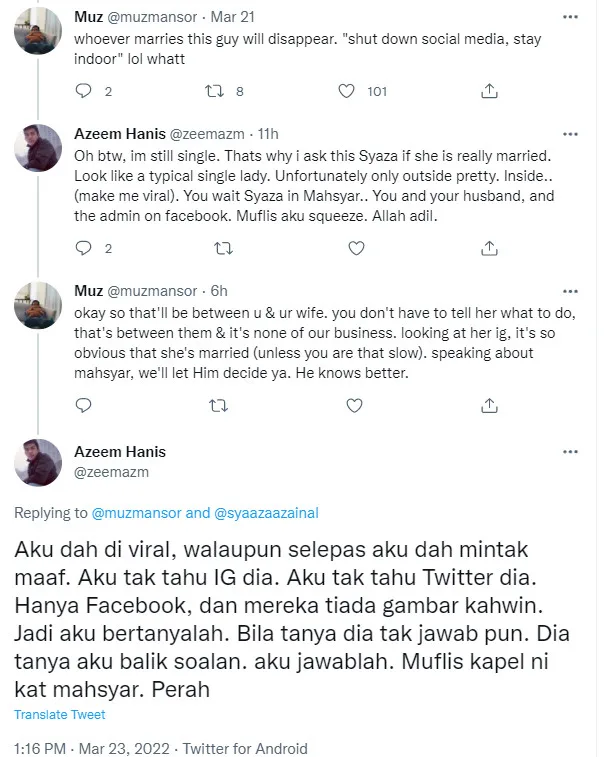Open more options on Muz's Mar 21 tweet
The width and height of the screenshot is (605, 757).
click(x=569, y=17)
